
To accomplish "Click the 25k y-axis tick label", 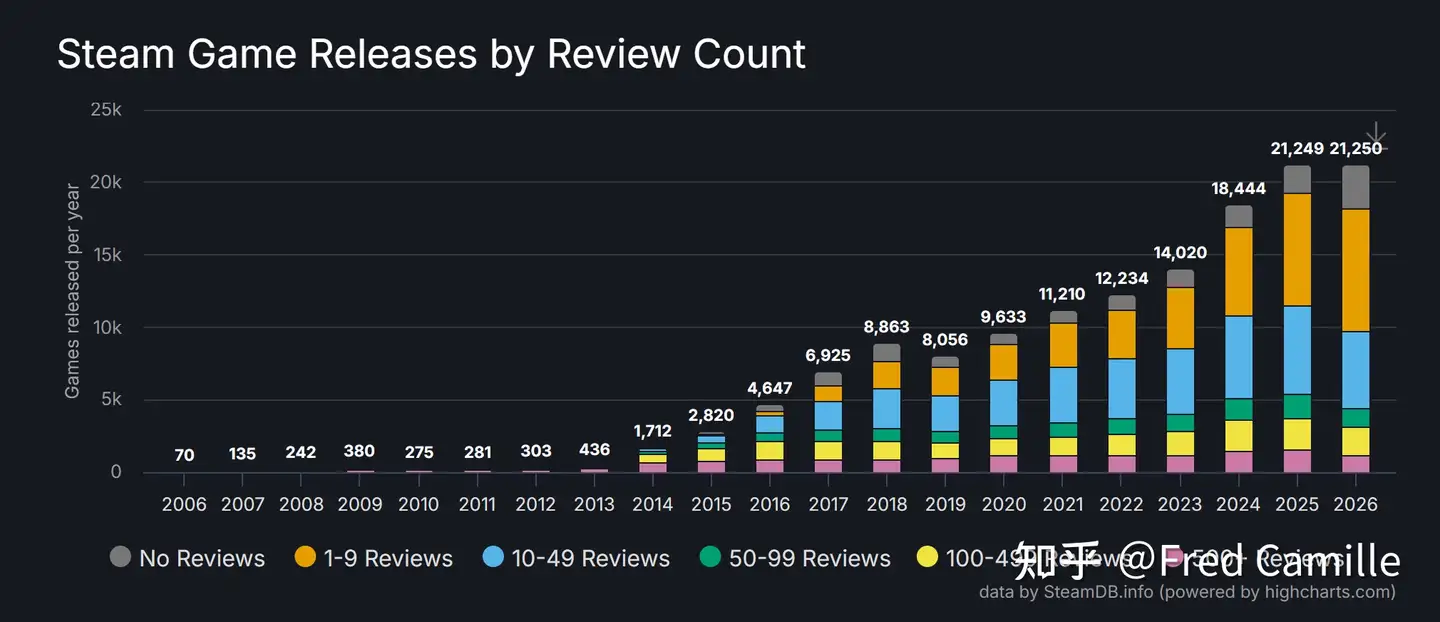I will tap(106, 109).
